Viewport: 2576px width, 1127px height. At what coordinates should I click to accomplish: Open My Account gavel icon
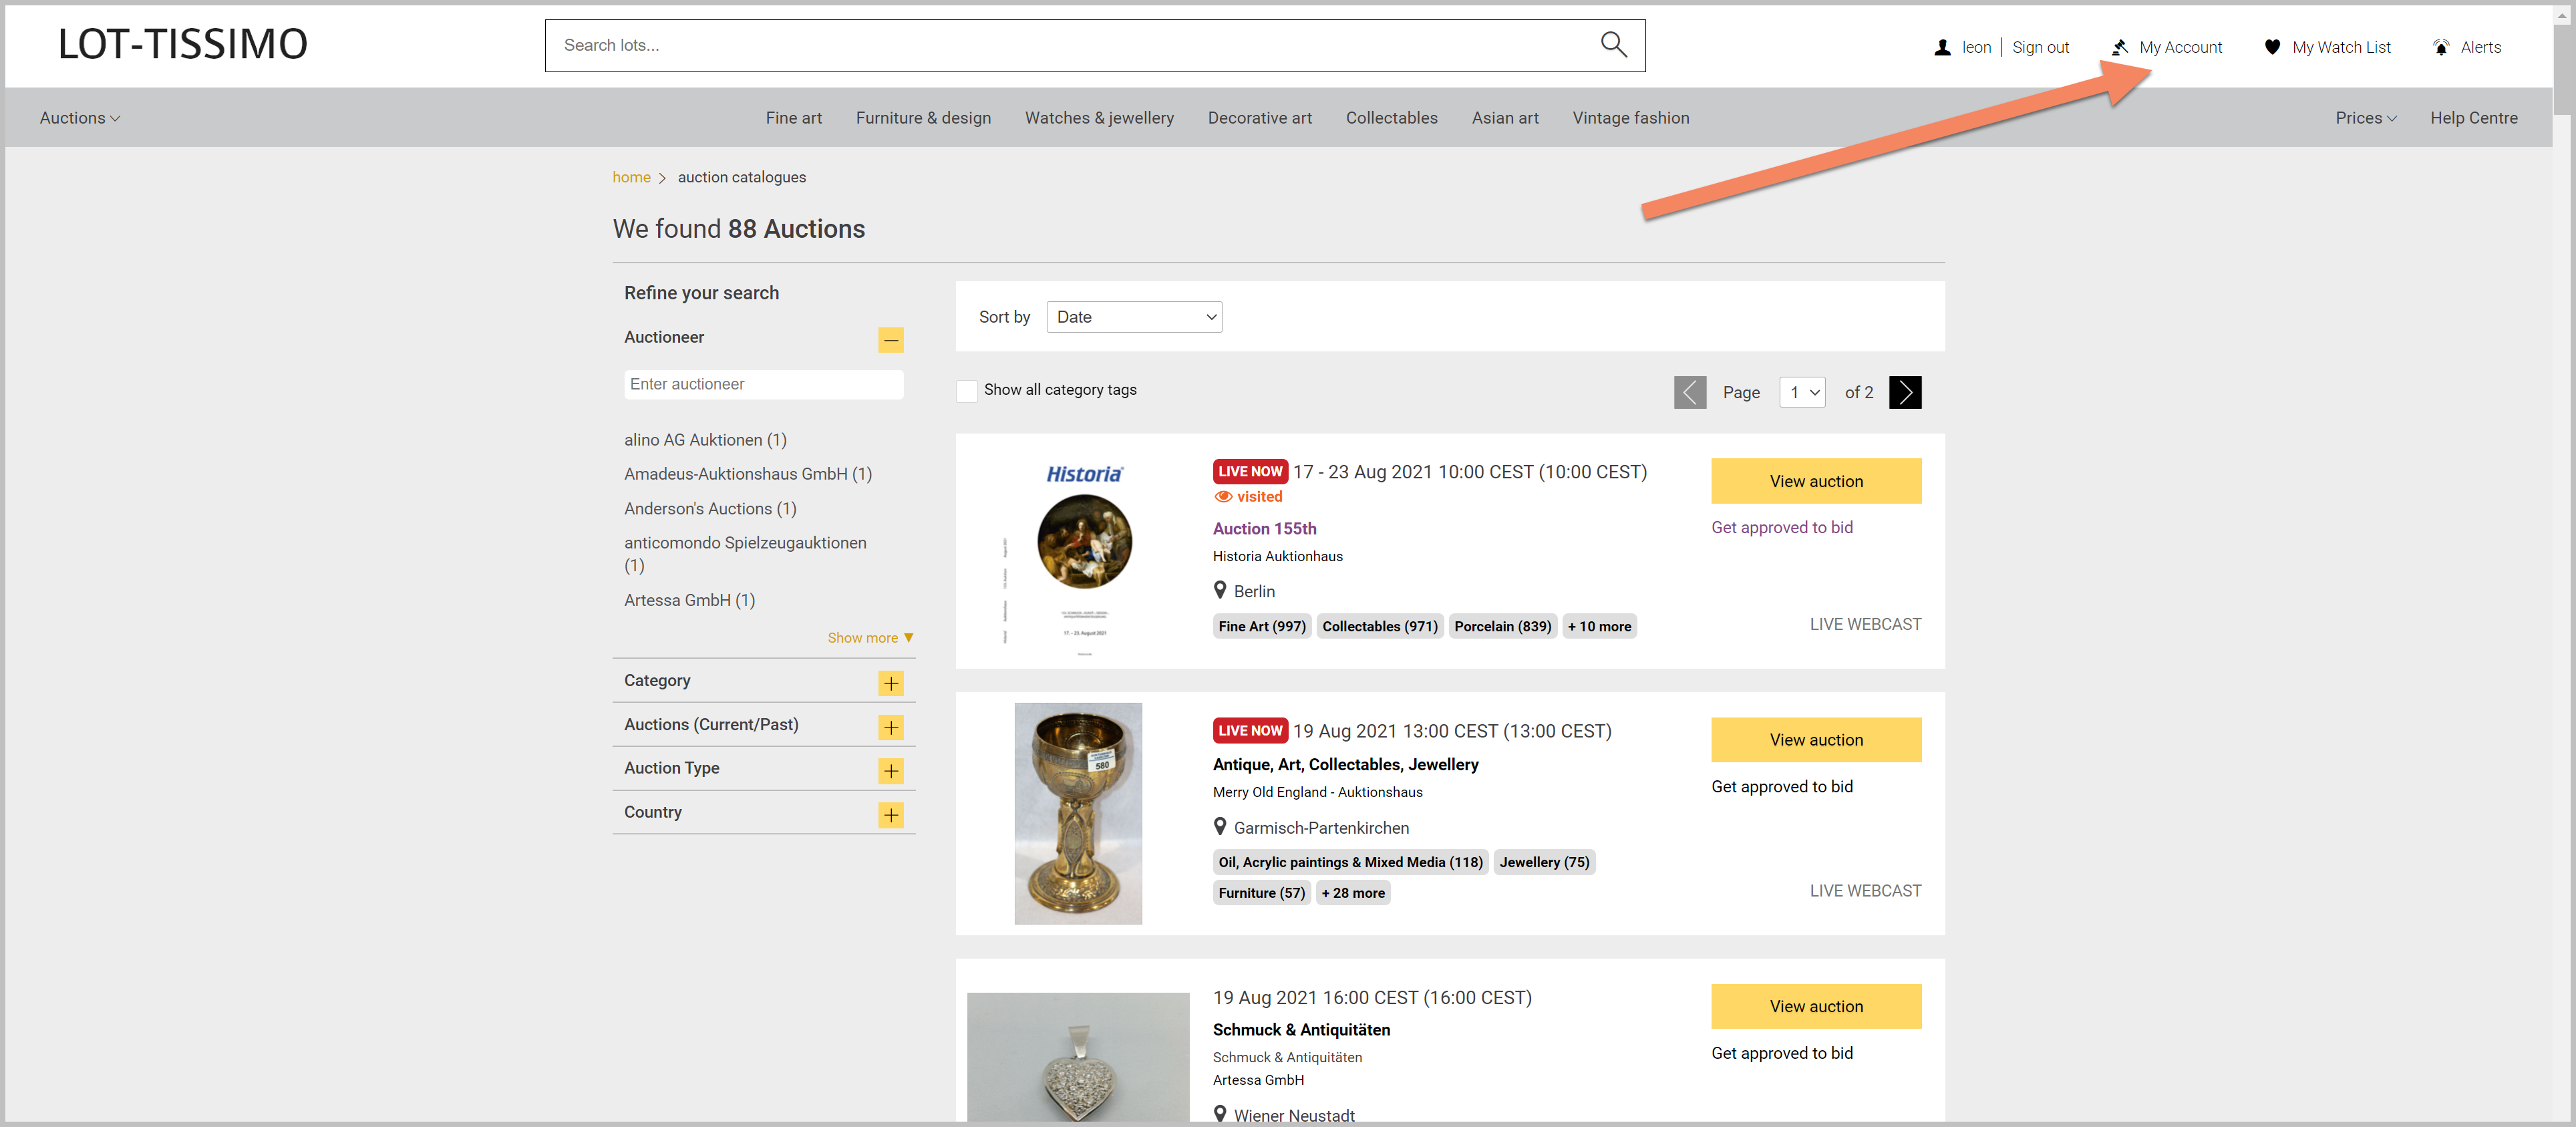(x=2119, y=47)
